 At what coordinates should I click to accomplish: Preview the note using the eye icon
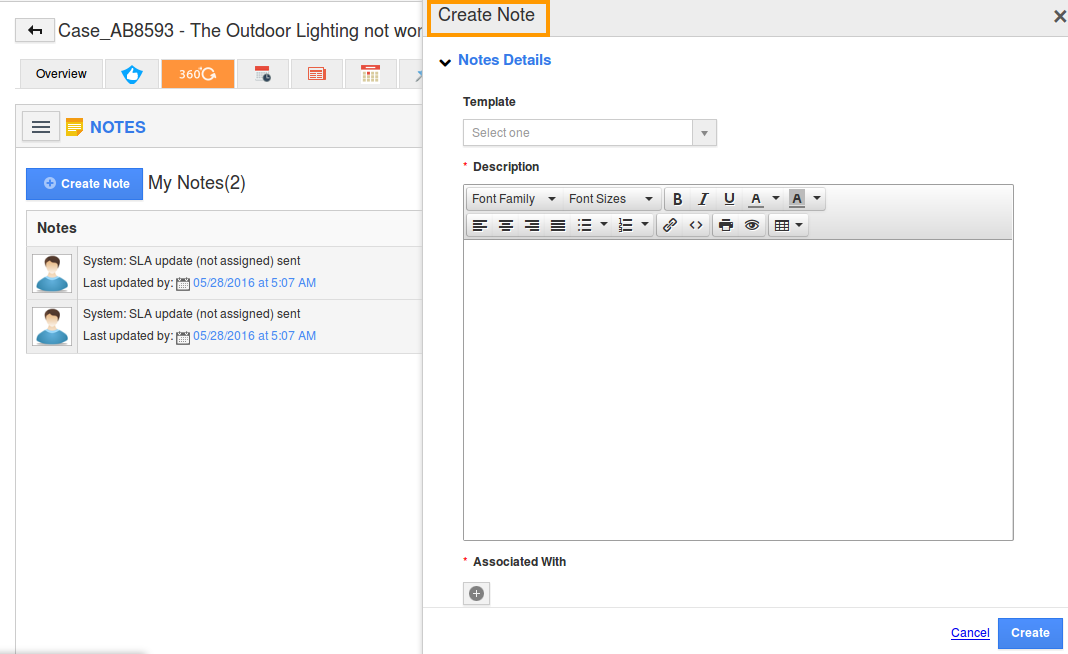[x=751, y=224]
